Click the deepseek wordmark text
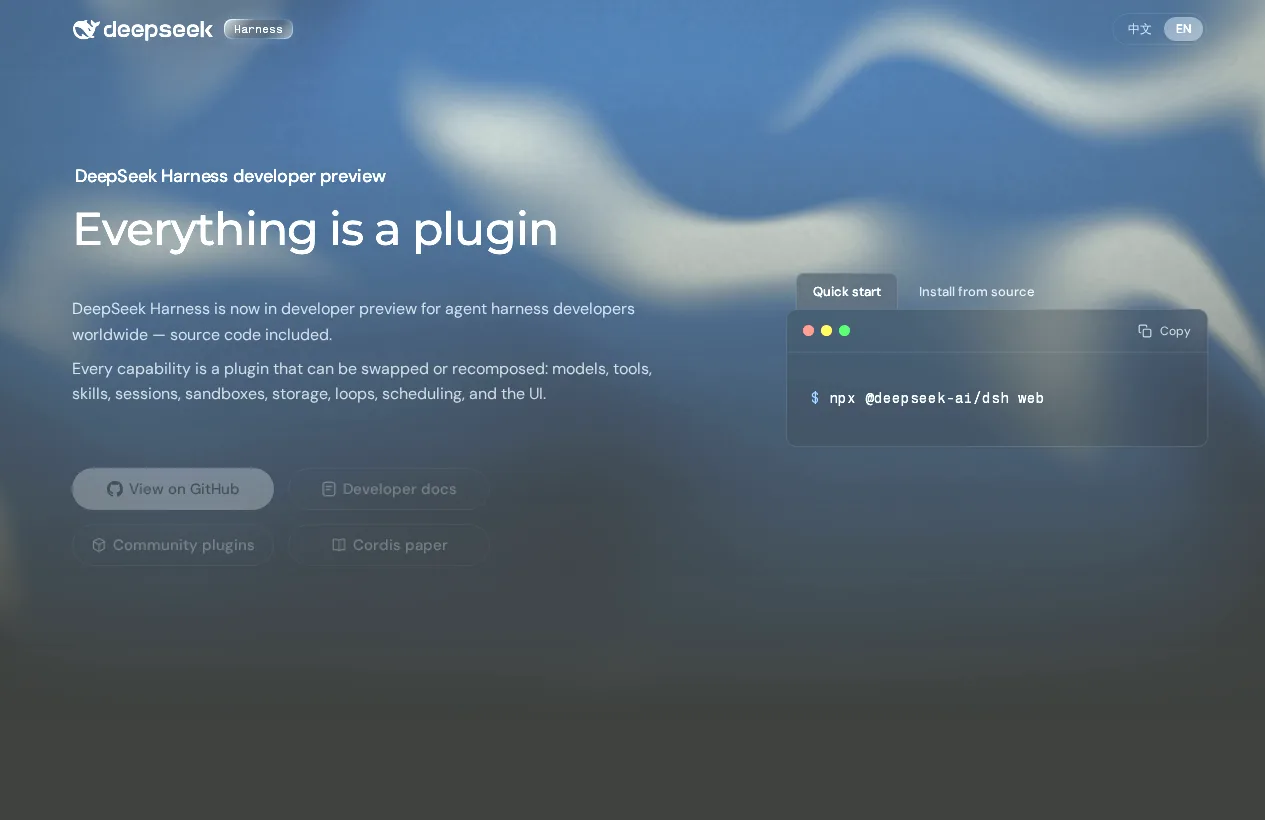 pos(158,30)
